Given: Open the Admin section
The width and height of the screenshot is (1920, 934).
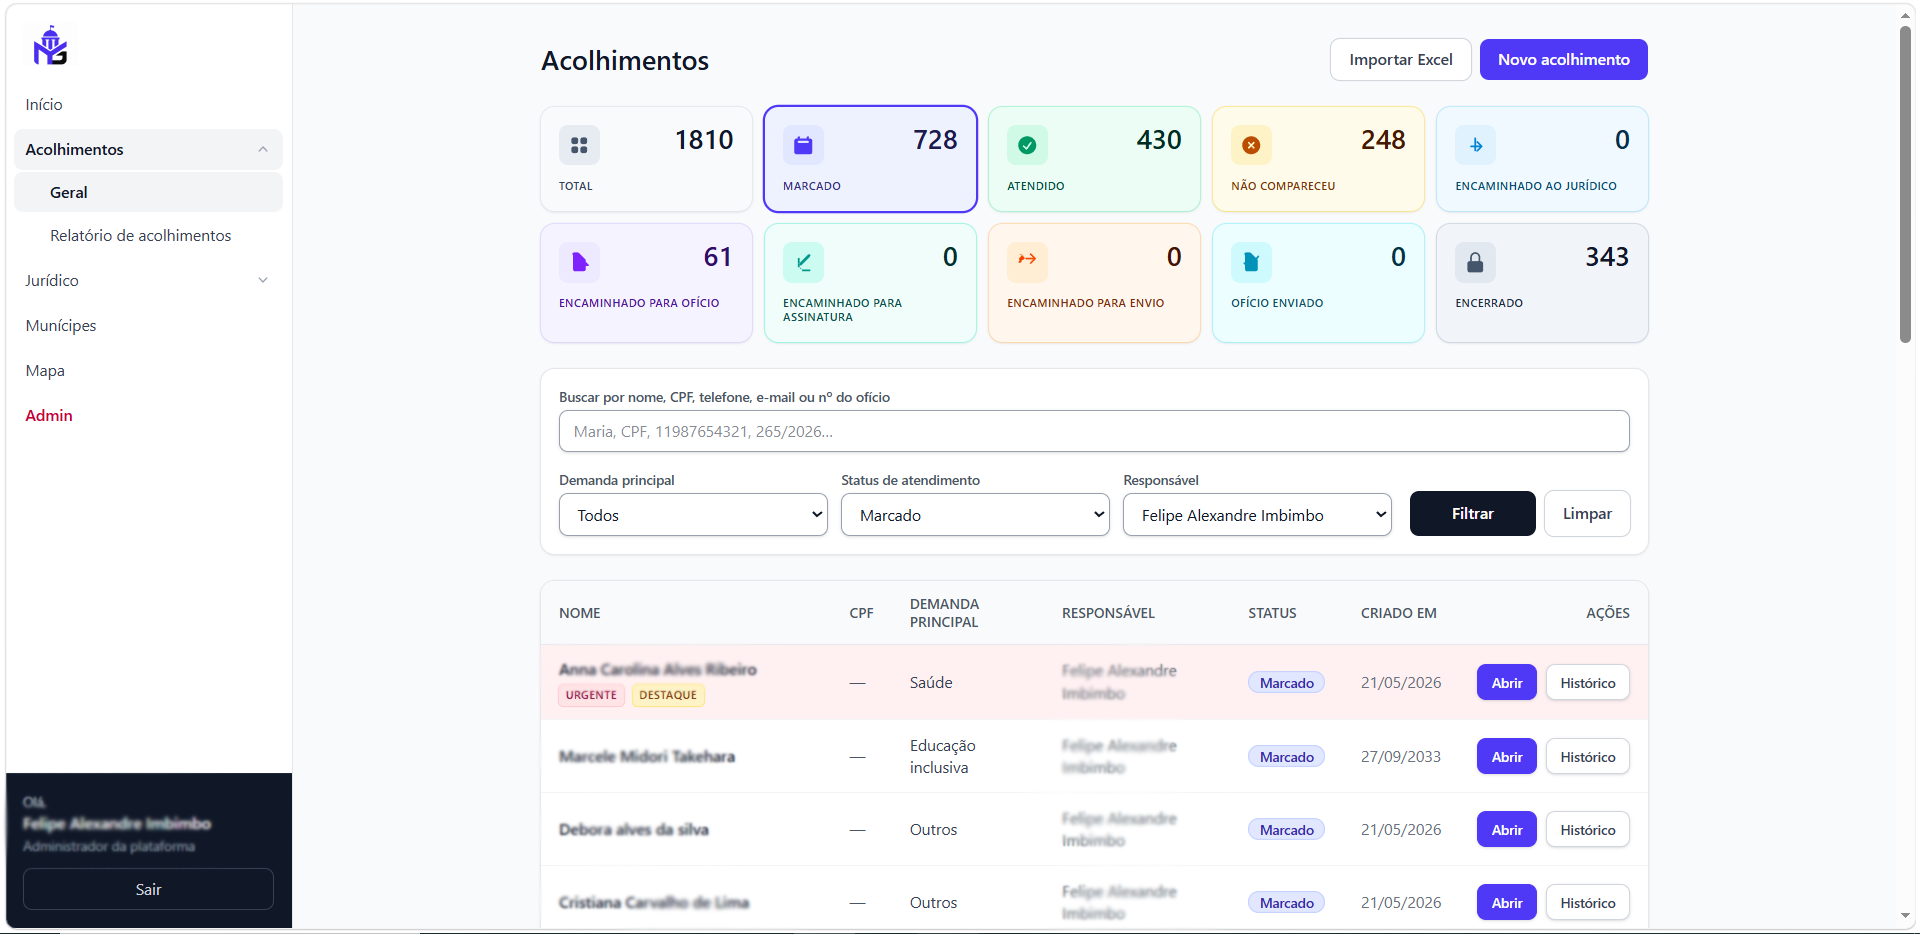Looking at the screenshot, I should click(49, 415).
